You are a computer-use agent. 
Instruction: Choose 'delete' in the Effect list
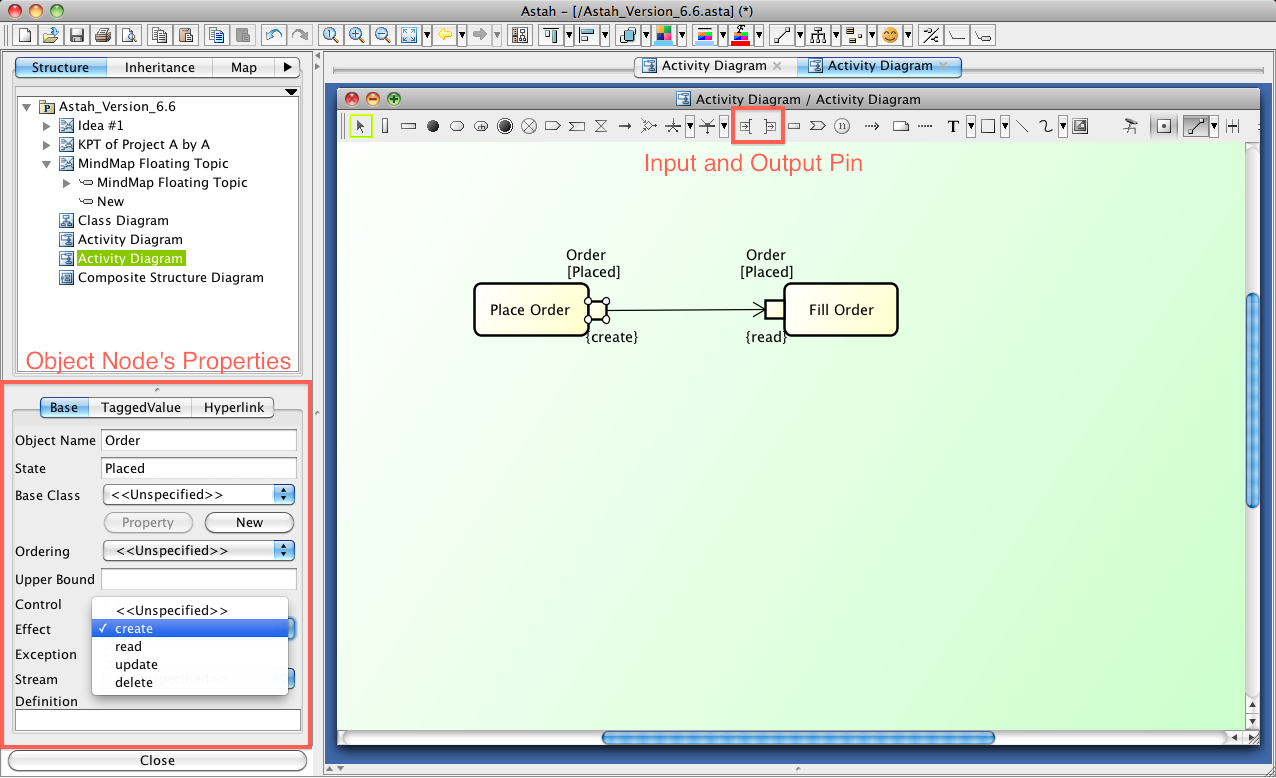click(x=134, y=683)
